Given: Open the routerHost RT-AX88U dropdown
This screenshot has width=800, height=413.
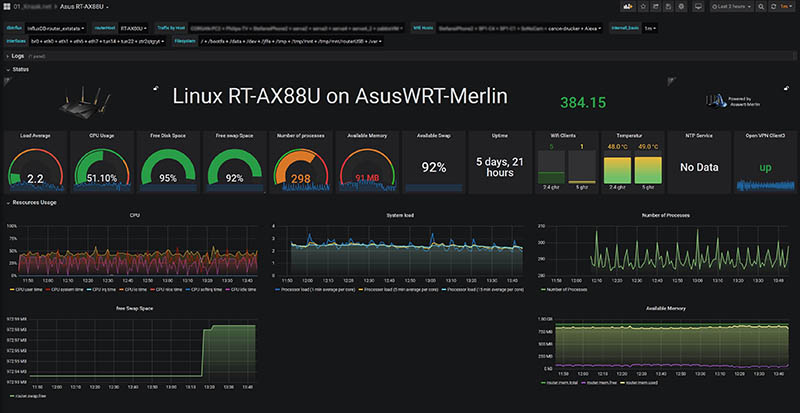Looking at the screenshot, I should 133,28.
